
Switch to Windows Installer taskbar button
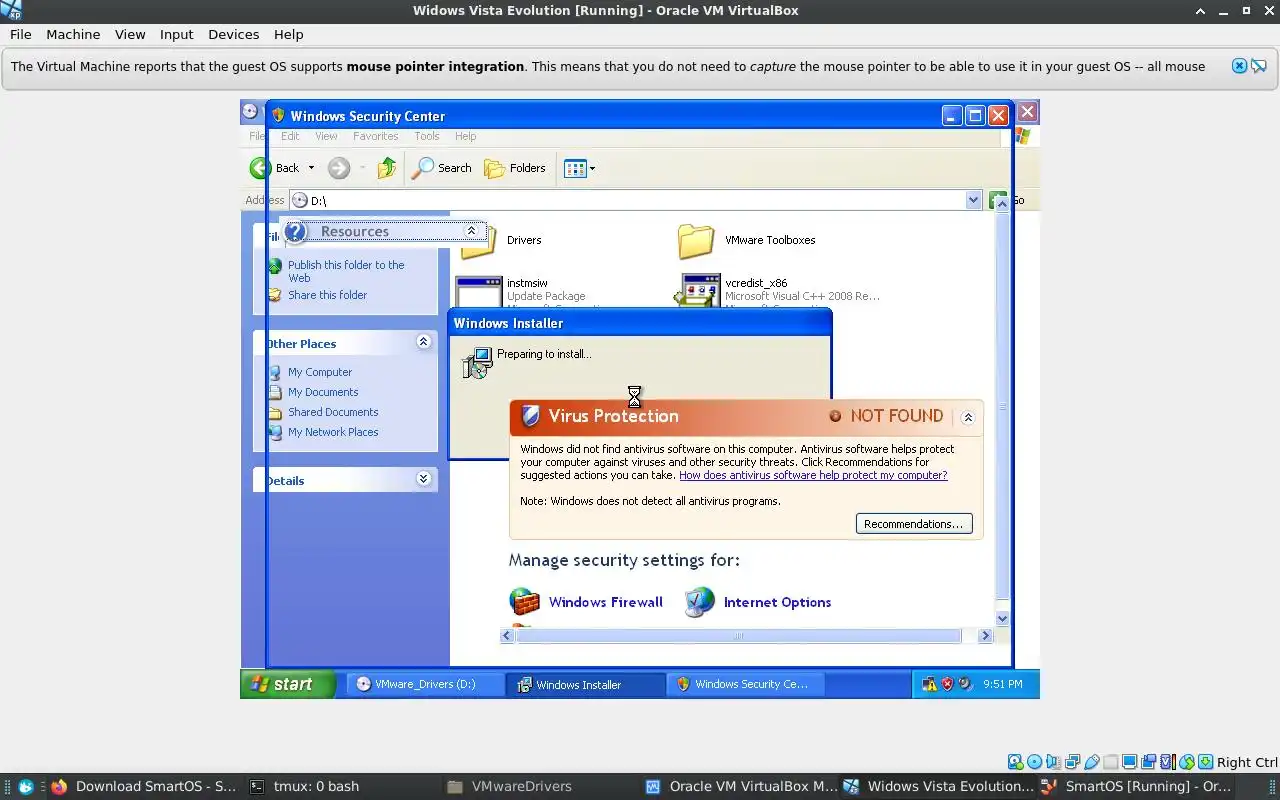(586, 684)
